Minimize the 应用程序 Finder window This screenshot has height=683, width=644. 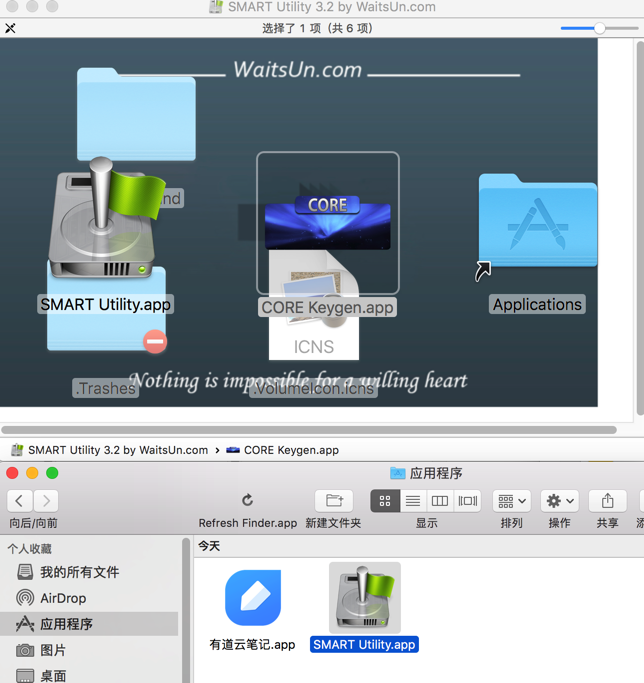[x=32, y=473]
